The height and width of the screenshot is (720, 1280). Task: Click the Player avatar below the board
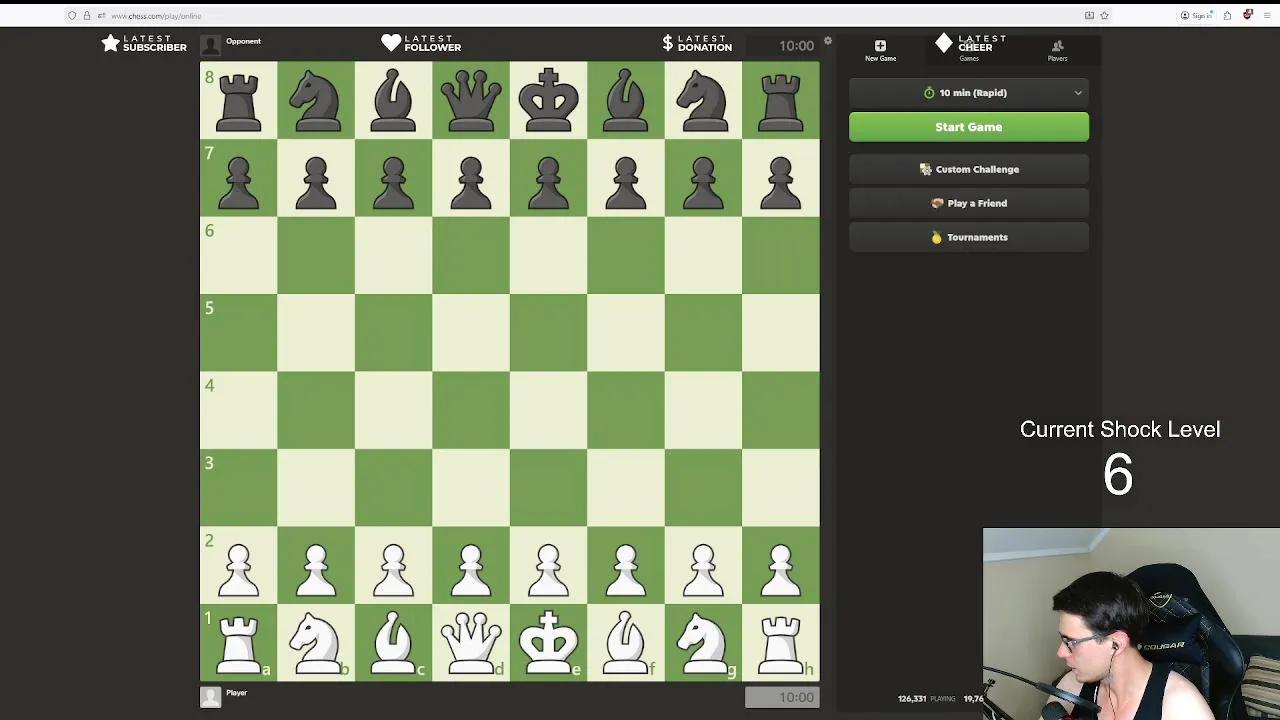pyautogui.click(x=210, y=697)
